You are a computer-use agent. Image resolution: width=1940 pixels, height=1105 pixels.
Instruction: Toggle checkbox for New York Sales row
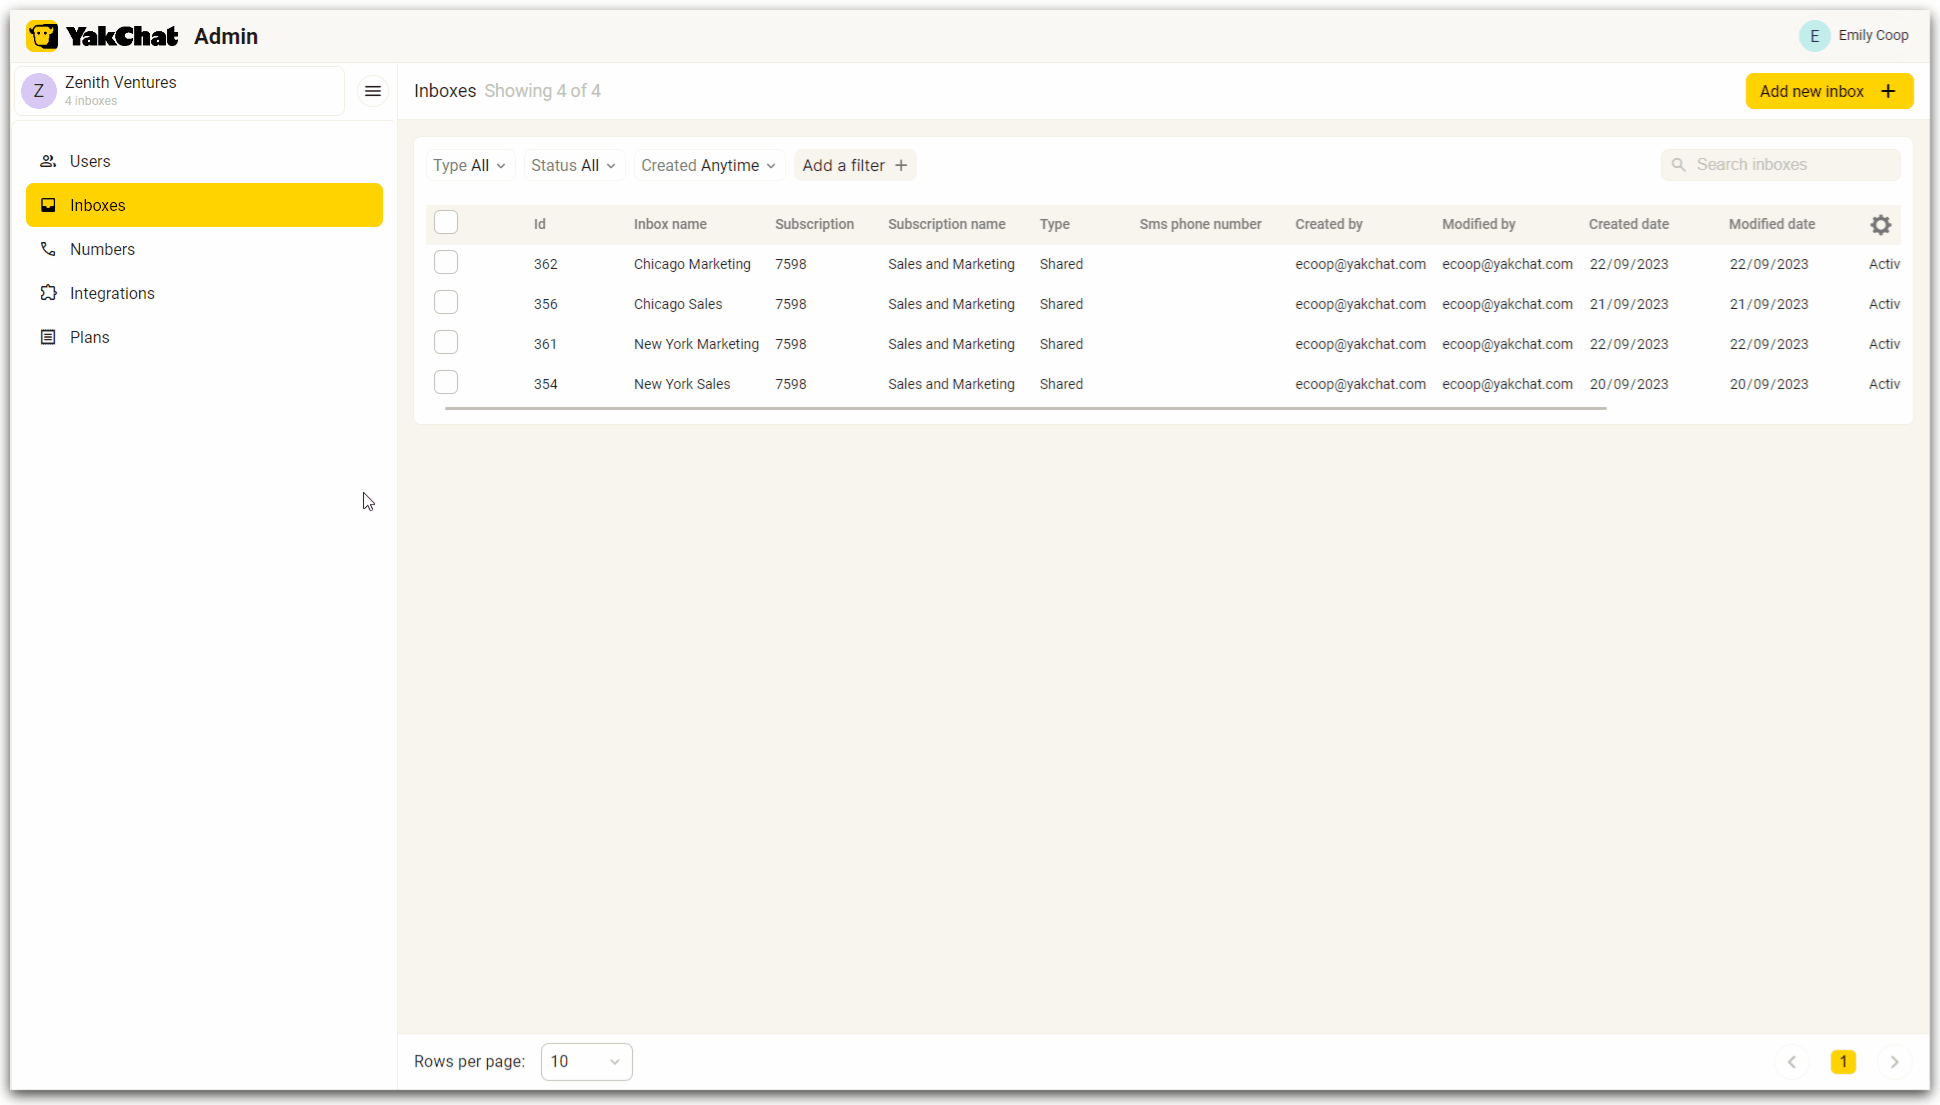click(x=446, y=384)
